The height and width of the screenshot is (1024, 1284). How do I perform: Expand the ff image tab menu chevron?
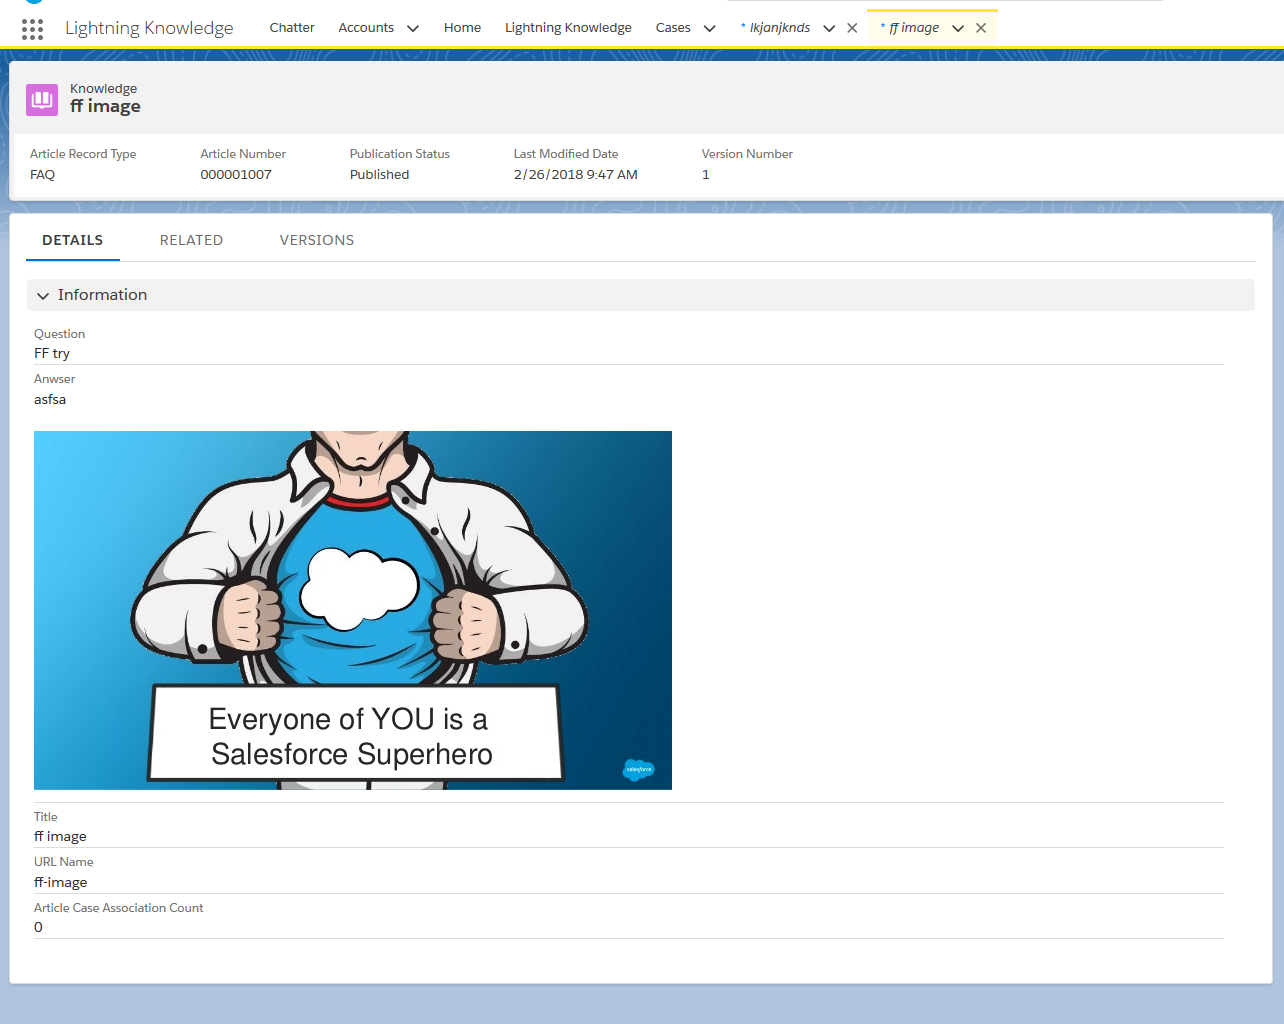tap(958, 28)
